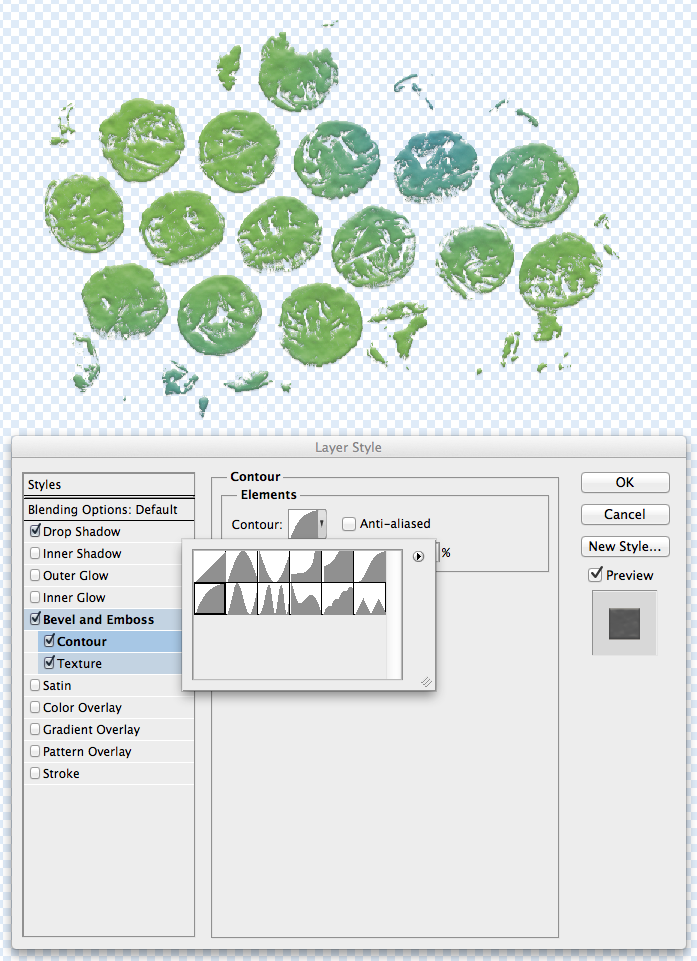This screenshot has height=961, width=697.
Task: Open the Gradient Overlay settings row
Action: (109, 729)
